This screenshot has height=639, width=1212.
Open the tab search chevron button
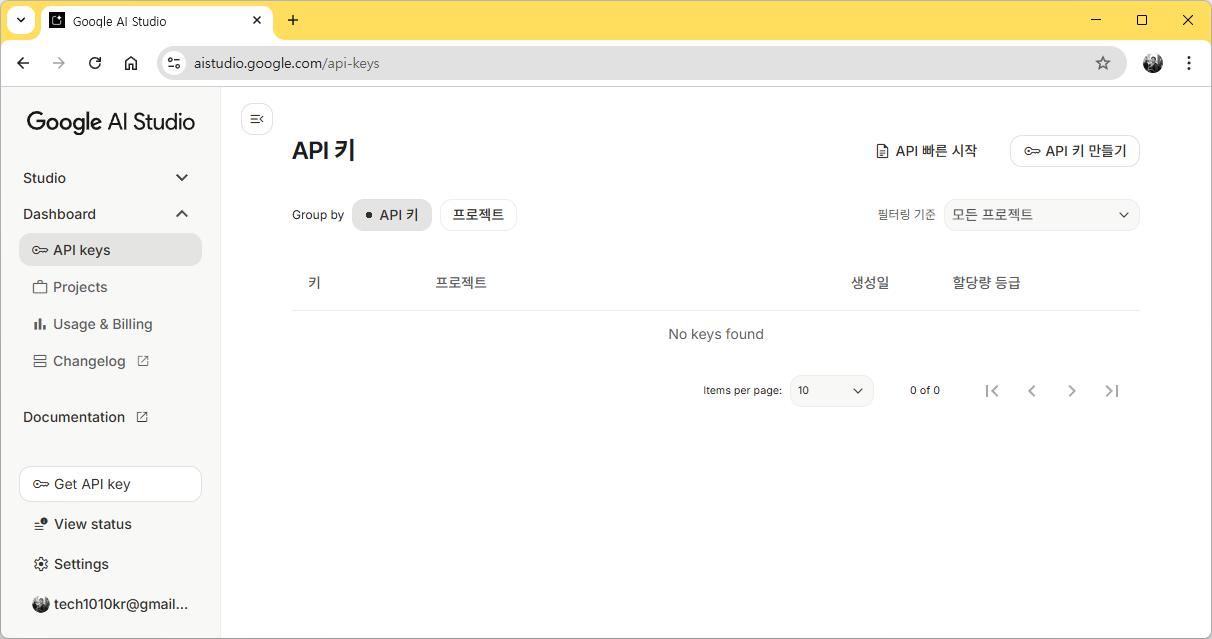click(21, 20)
